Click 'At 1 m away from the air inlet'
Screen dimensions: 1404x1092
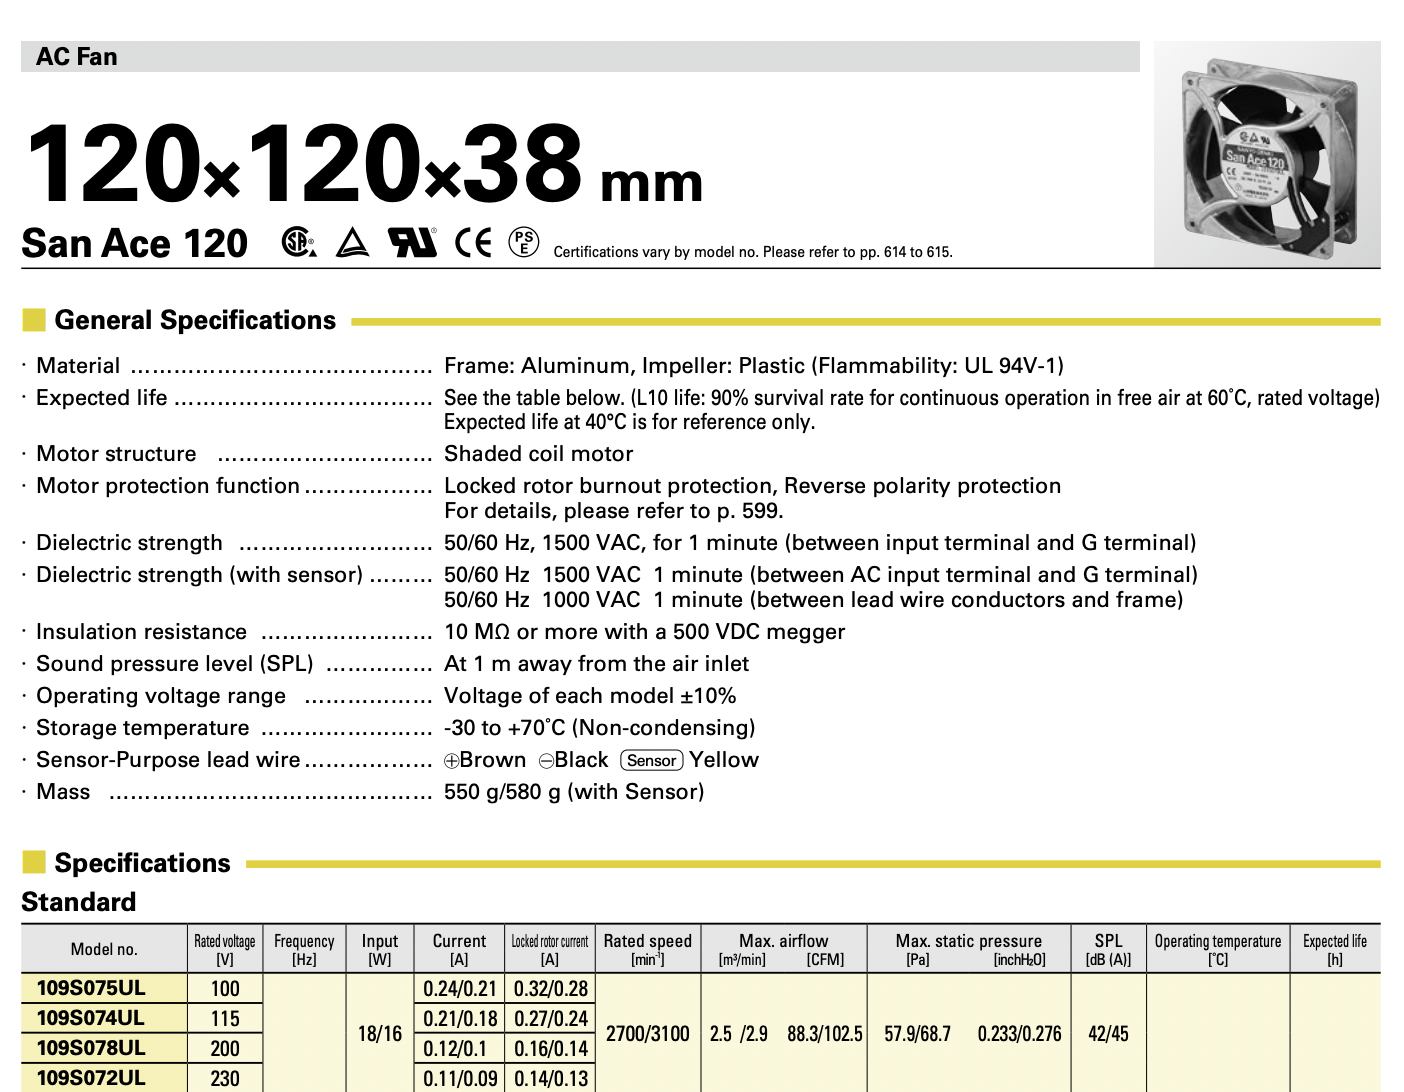pos(596,664)
